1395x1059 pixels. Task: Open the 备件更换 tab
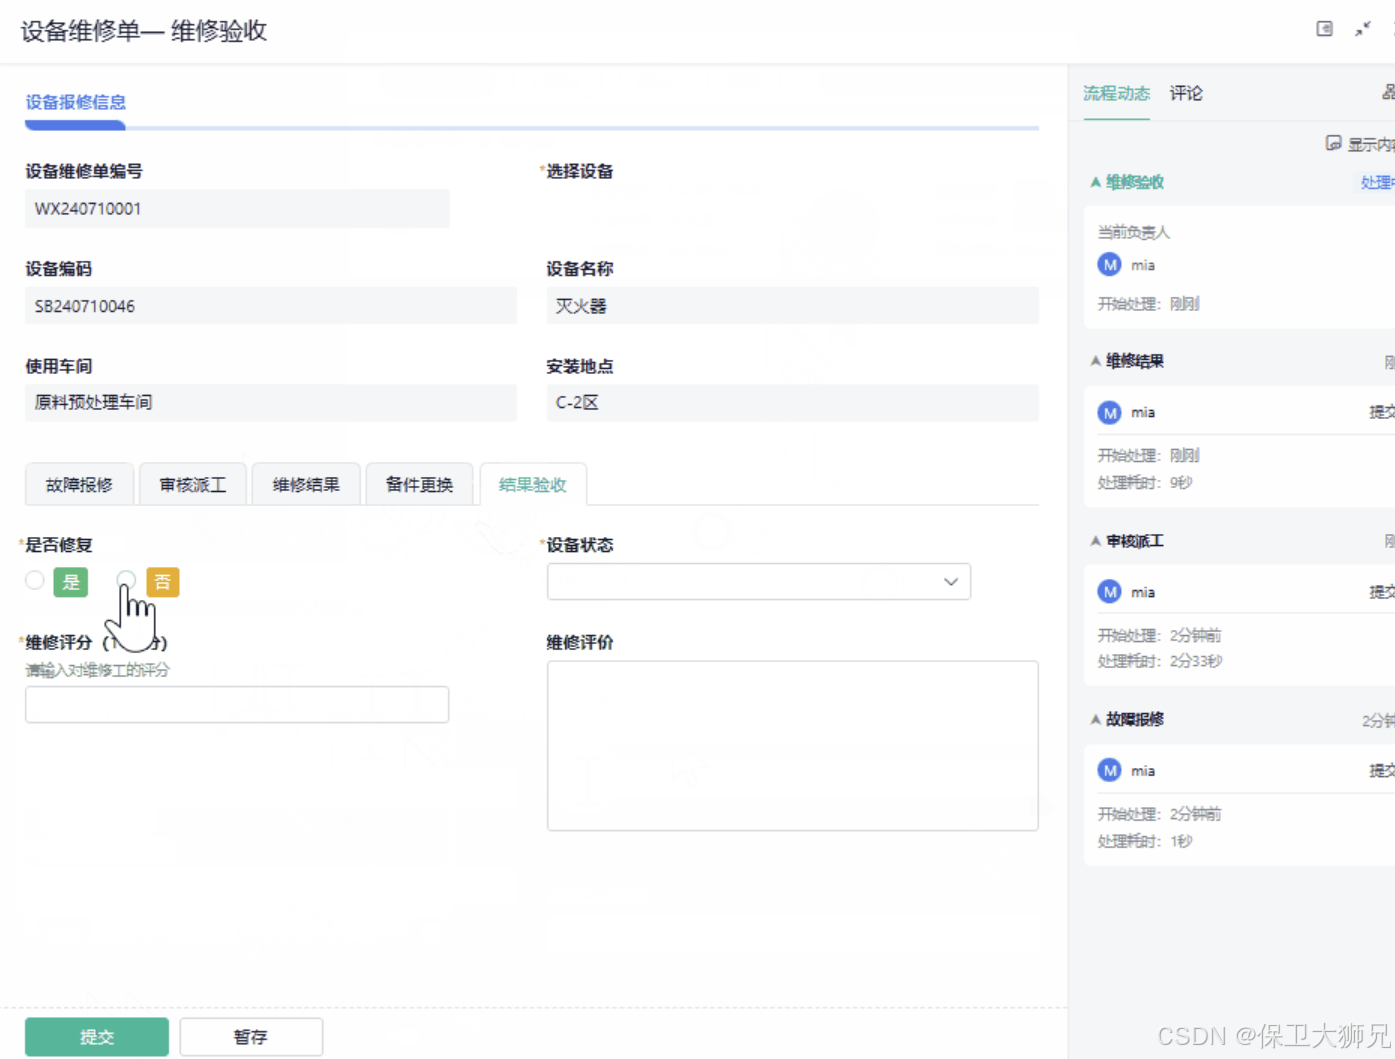coord(420,485)
